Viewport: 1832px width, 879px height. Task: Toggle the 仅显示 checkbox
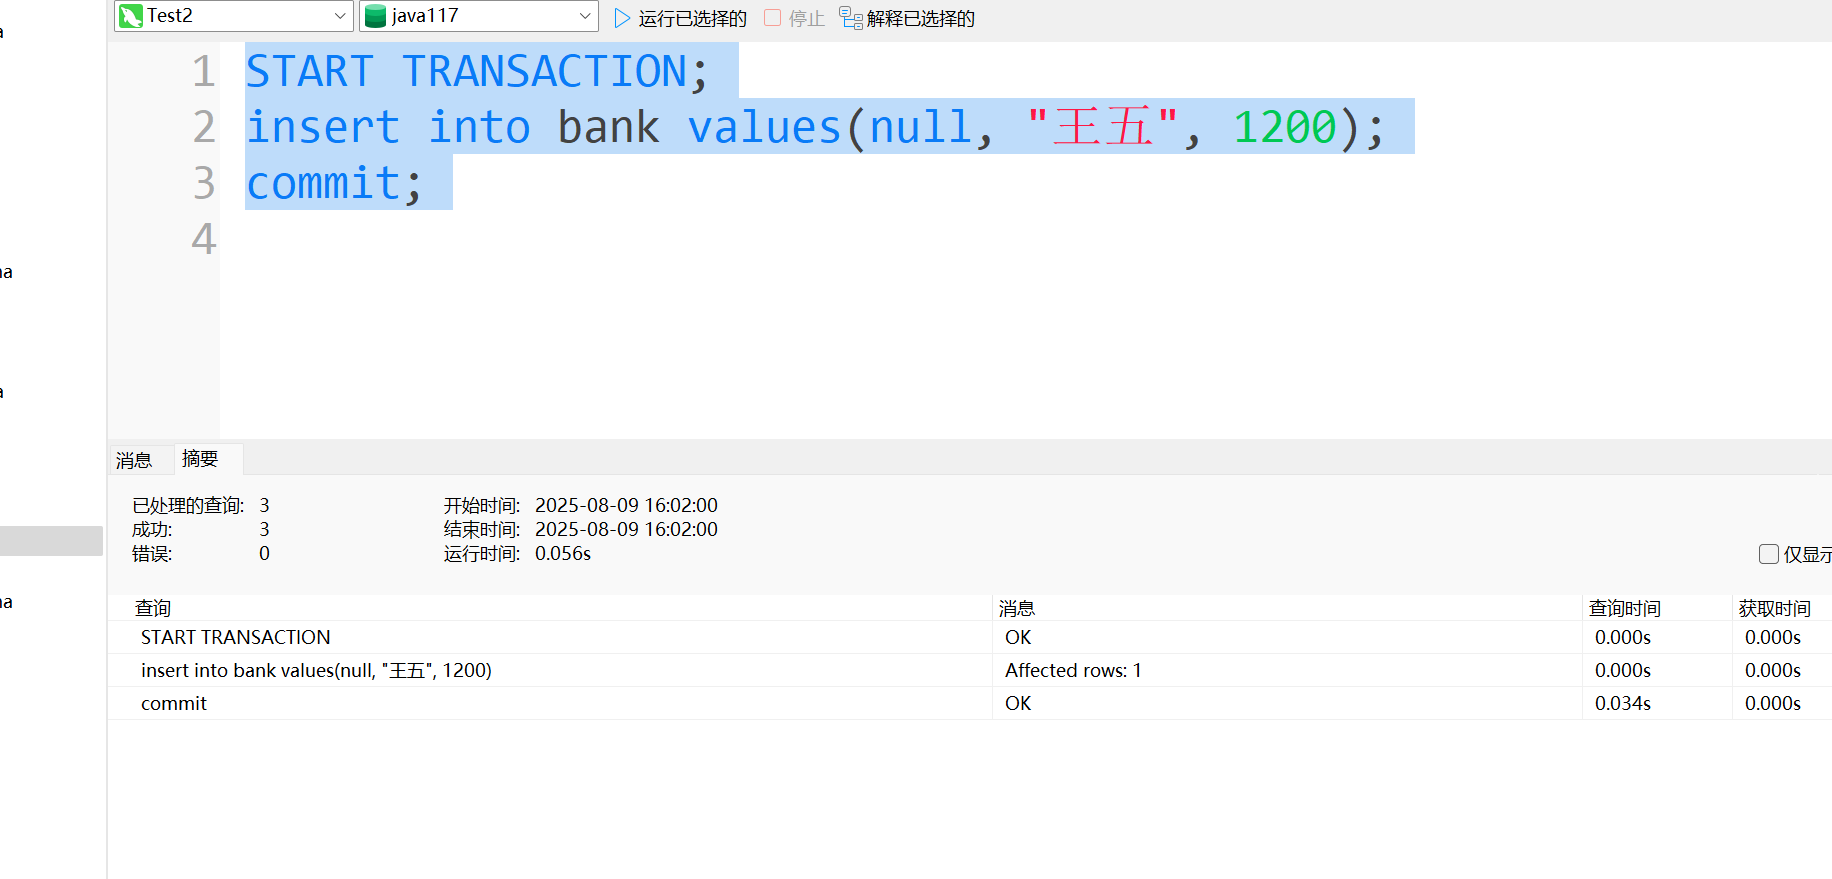tap(1769, 554)
